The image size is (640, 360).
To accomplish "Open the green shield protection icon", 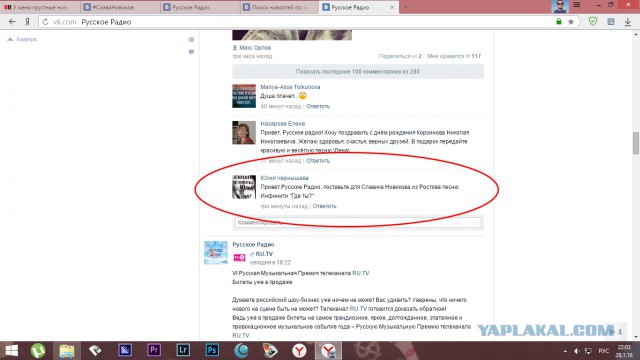I will pyautogui.click(x=593, y=22).
